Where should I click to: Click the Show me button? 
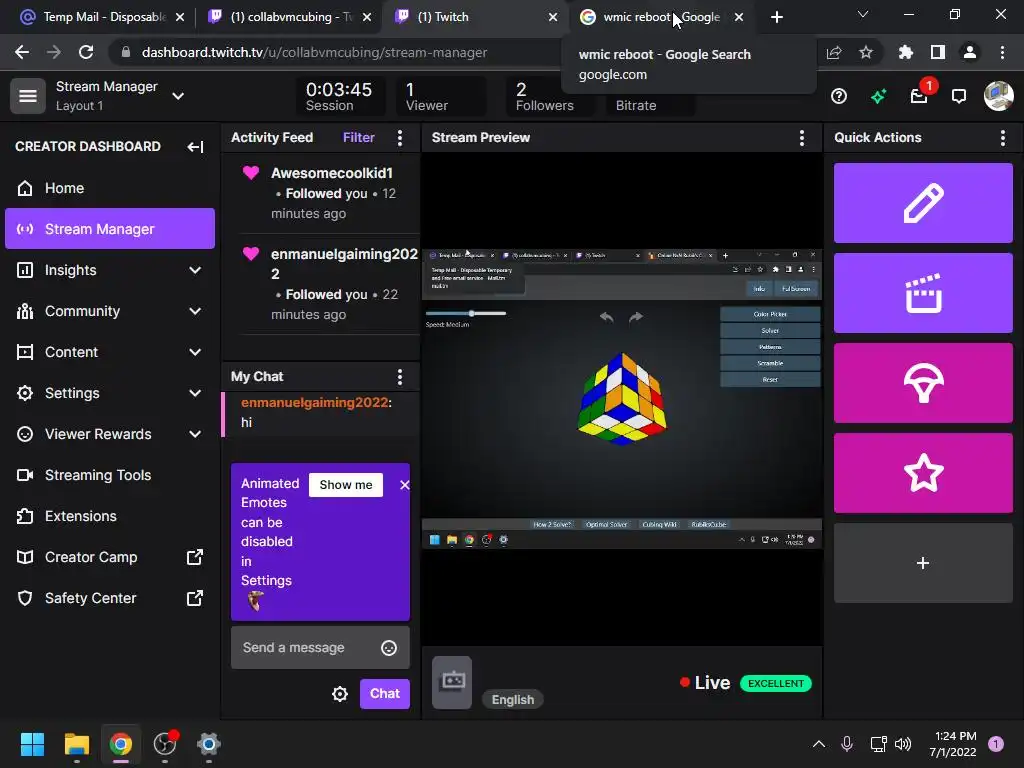[x=345, y=485]
